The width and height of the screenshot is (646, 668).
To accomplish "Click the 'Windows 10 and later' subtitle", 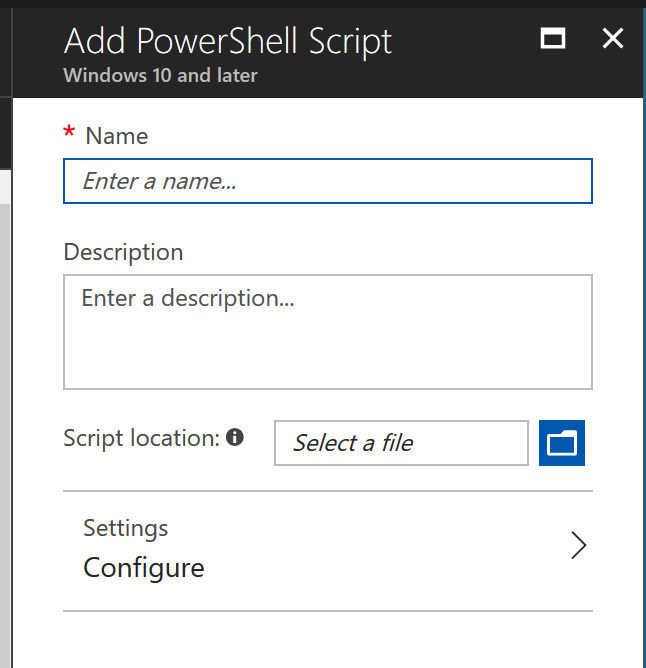I will pyautogui.click(x=160, y=75).
